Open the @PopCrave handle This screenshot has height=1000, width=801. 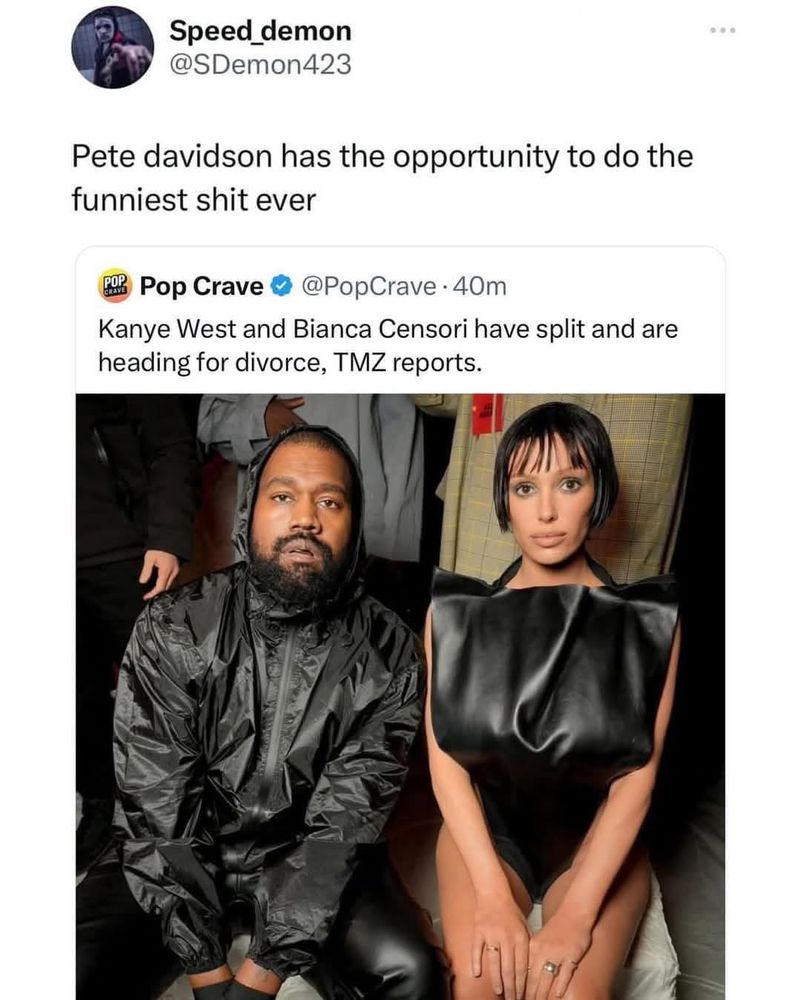click(x=368, y=286)
